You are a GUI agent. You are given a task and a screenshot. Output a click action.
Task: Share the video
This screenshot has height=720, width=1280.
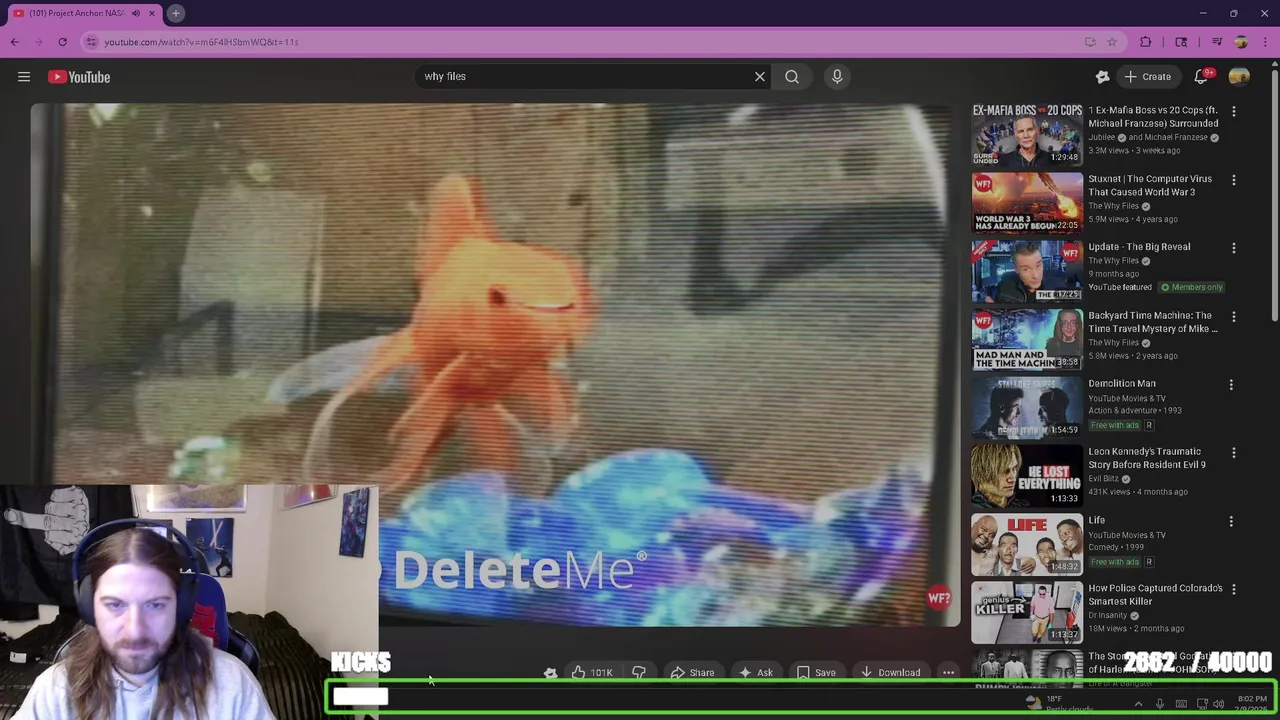coord(692,673)
